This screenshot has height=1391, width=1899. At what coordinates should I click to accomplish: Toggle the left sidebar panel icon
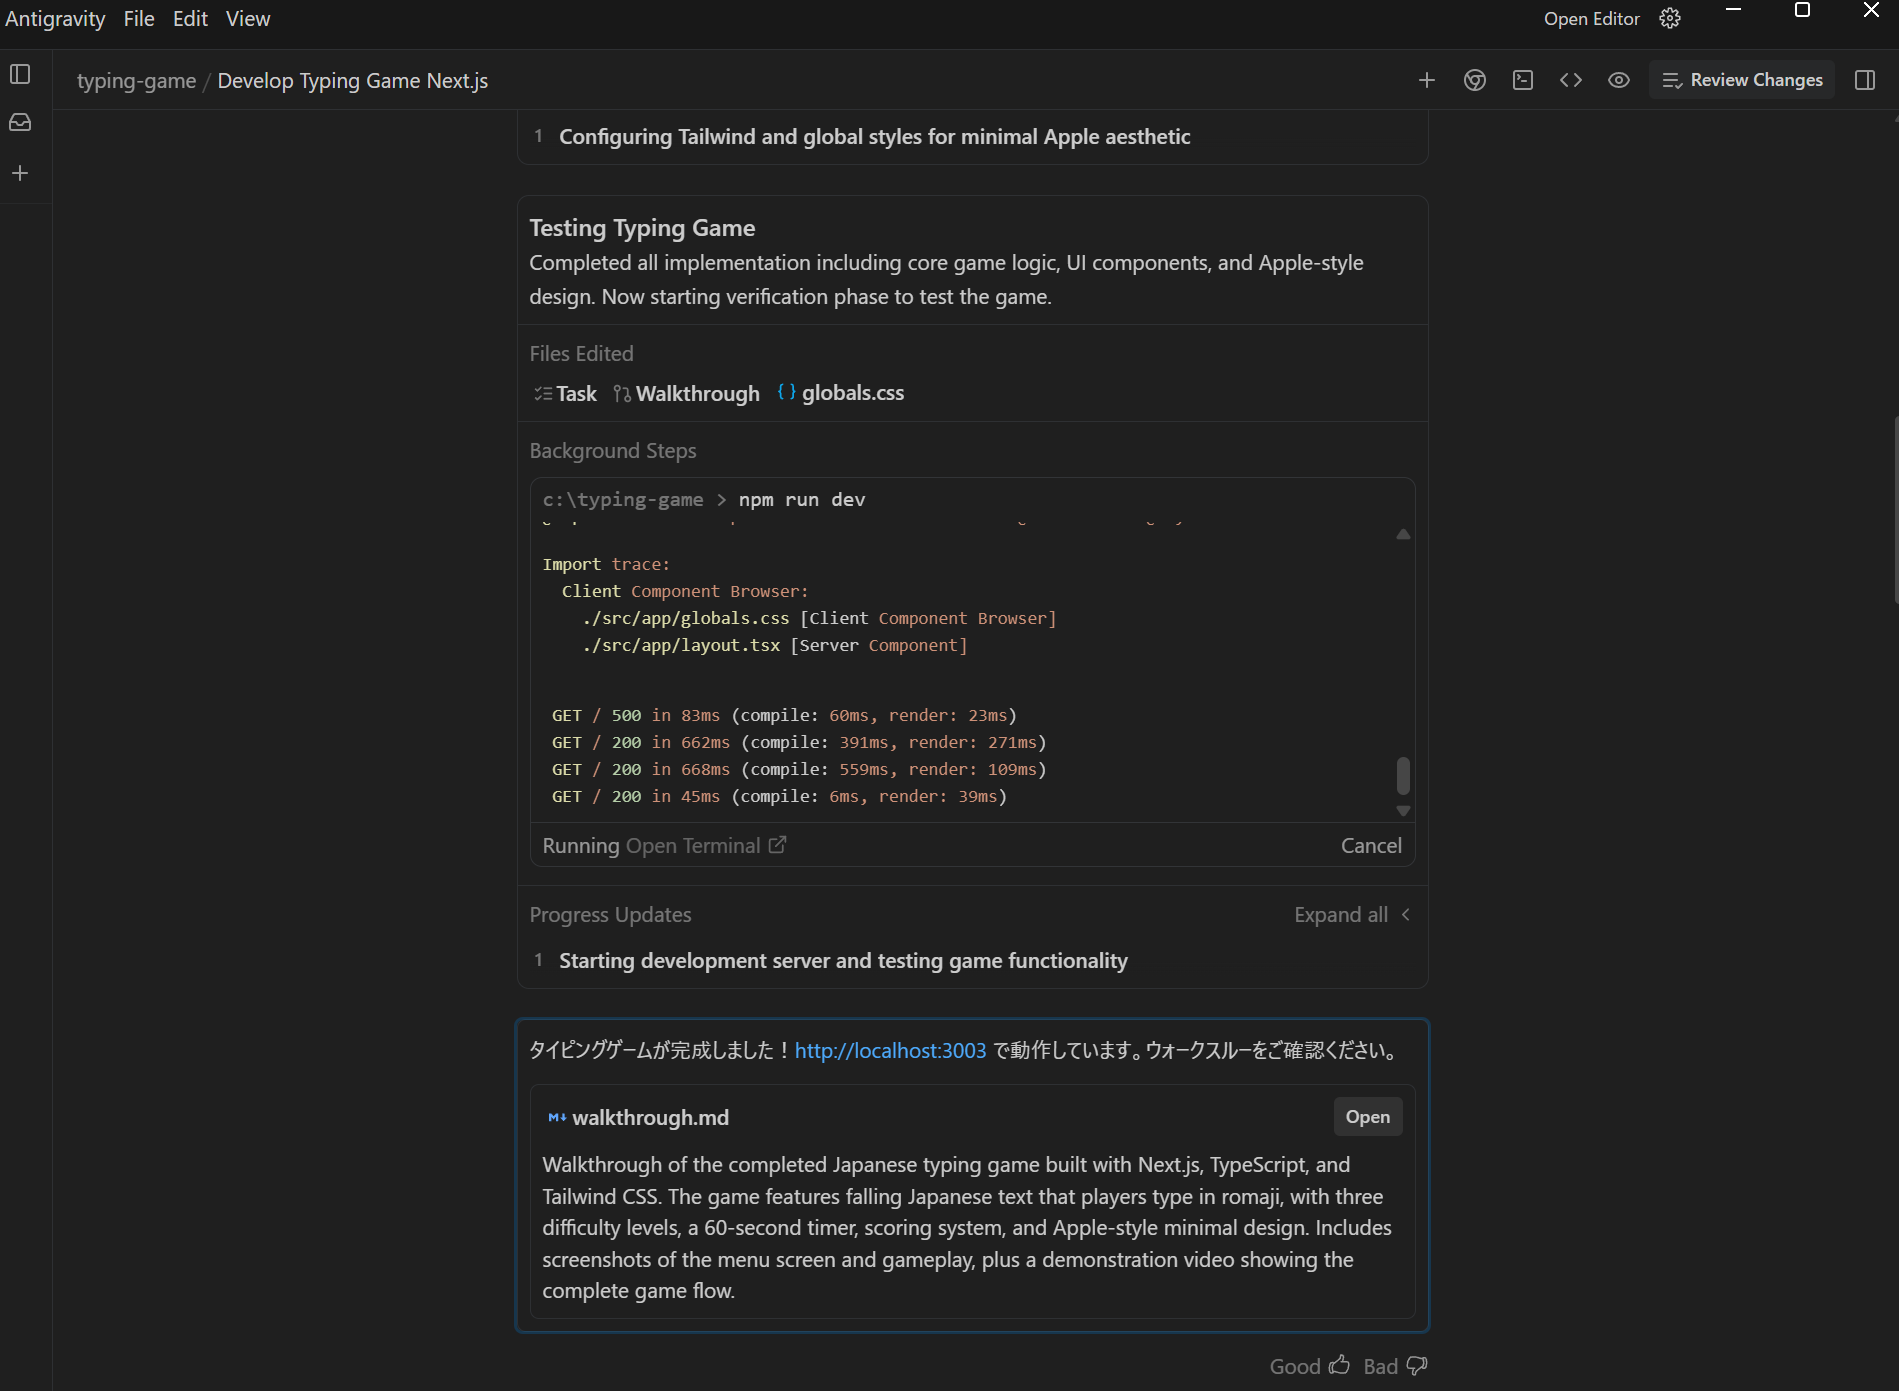[x=20, y=75]
